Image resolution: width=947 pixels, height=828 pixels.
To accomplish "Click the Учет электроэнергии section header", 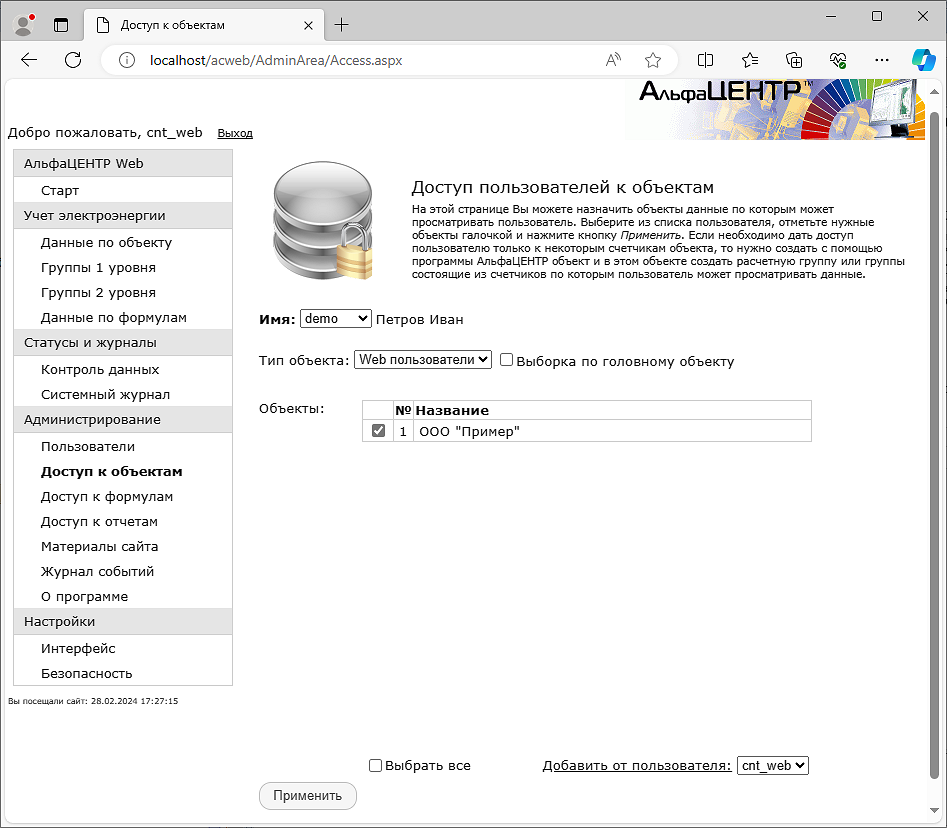I will pyautogui.click(x=123, y=216).
